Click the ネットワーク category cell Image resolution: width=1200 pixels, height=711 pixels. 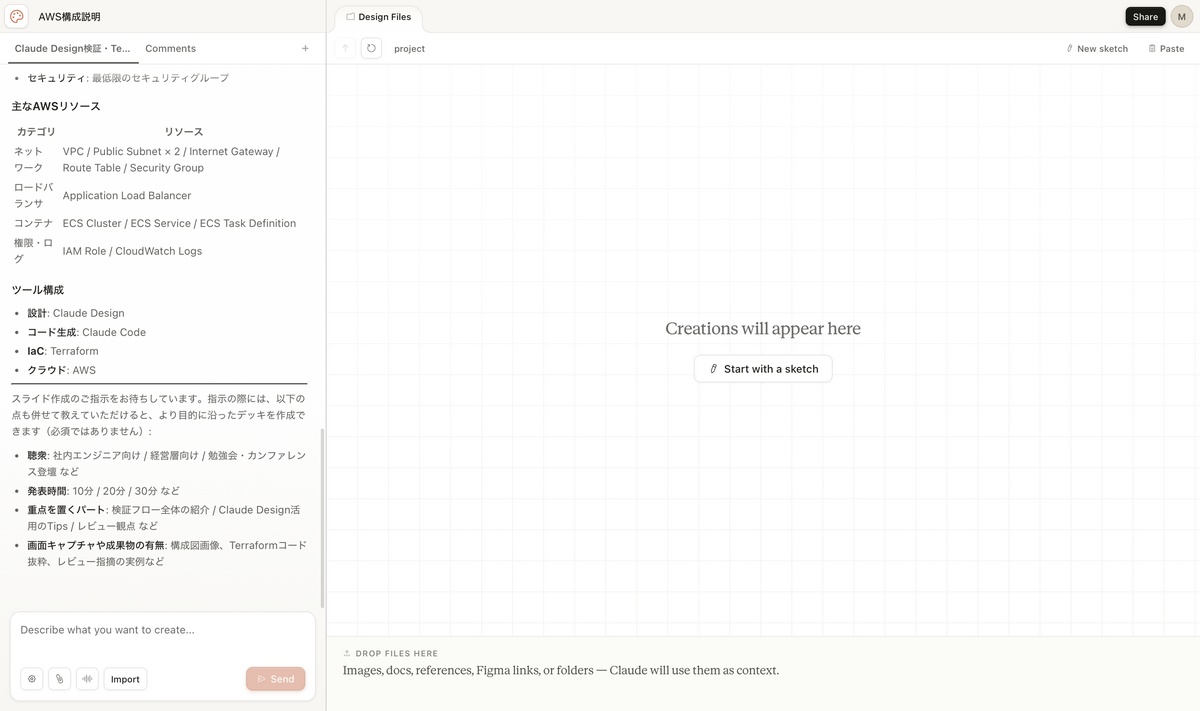tap(29, 160)
